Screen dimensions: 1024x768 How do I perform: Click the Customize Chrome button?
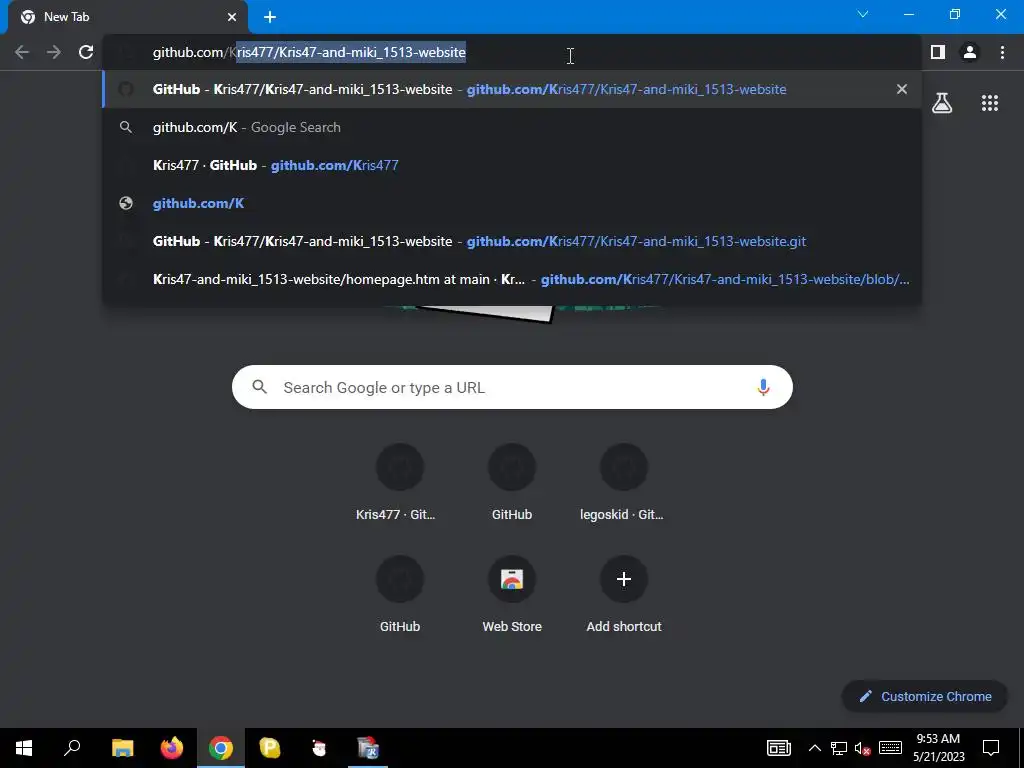(x=925, y=696)
